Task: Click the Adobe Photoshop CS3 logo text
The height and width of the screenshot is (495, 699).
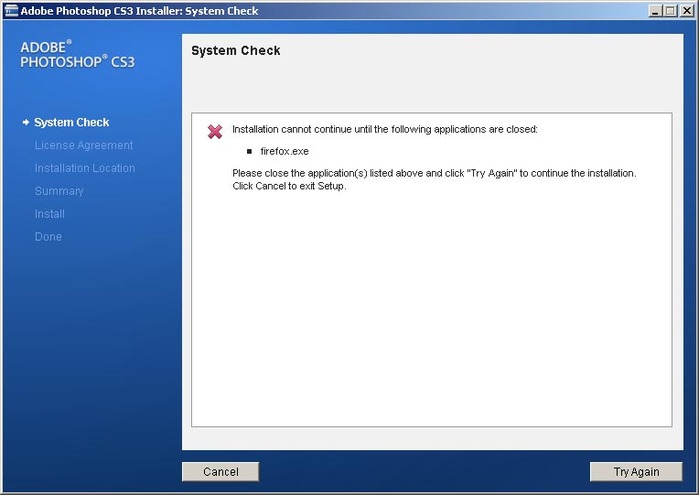Action: [77, 54]
